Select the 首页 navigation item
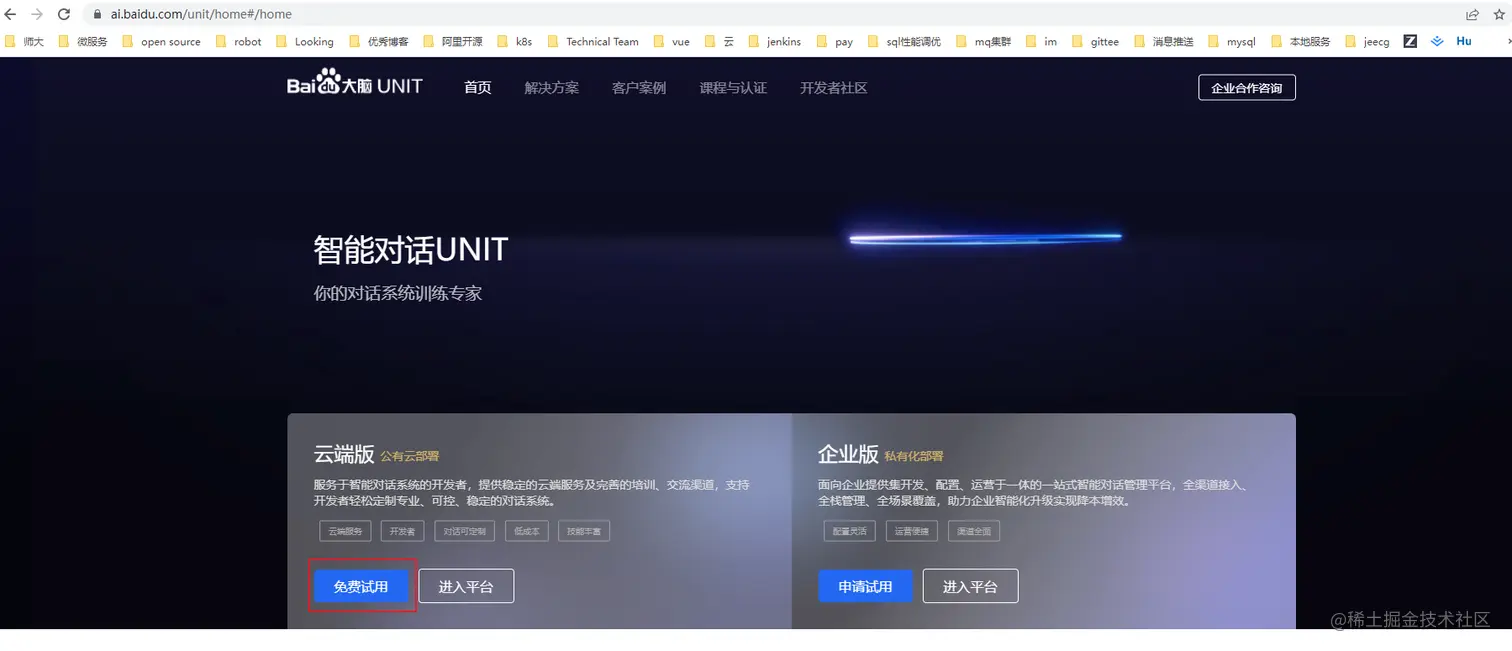 coord(478,88)
